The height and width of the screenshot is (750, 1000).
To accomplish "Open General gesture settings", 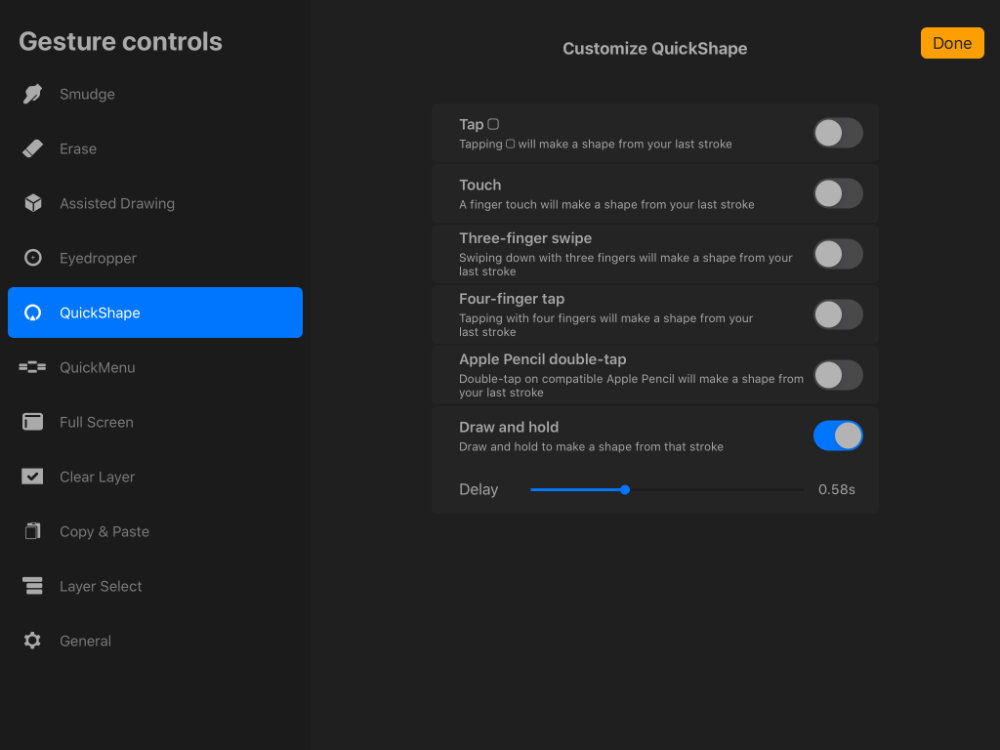I will point(155,640).
